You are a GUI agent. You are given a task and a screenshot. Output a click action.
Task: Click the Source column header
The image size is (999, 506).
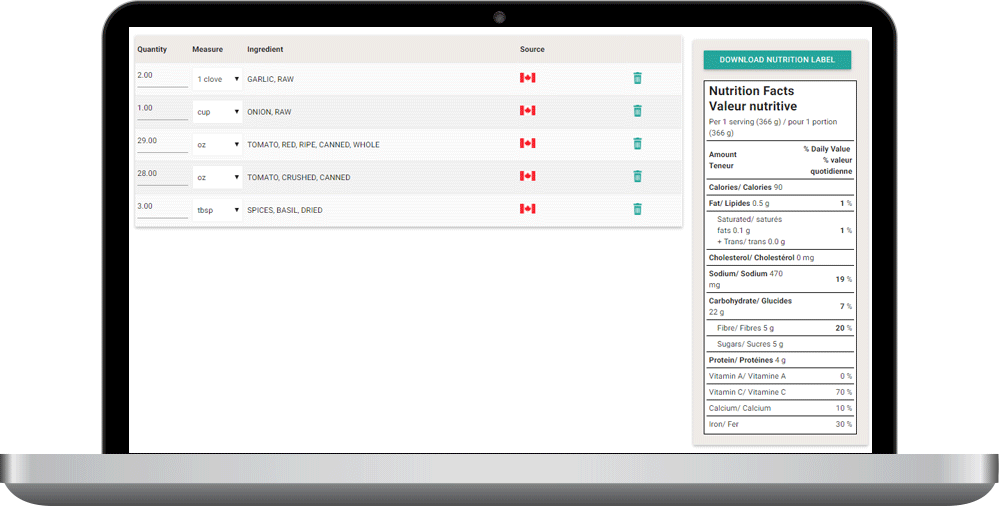[532, 49]
